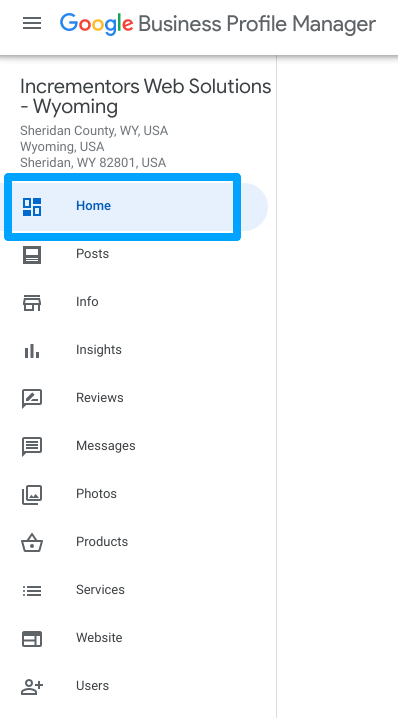Click the Google Business Profile Manager logo
The width and height of the screenshot is (398, 718).
(218, 24)
